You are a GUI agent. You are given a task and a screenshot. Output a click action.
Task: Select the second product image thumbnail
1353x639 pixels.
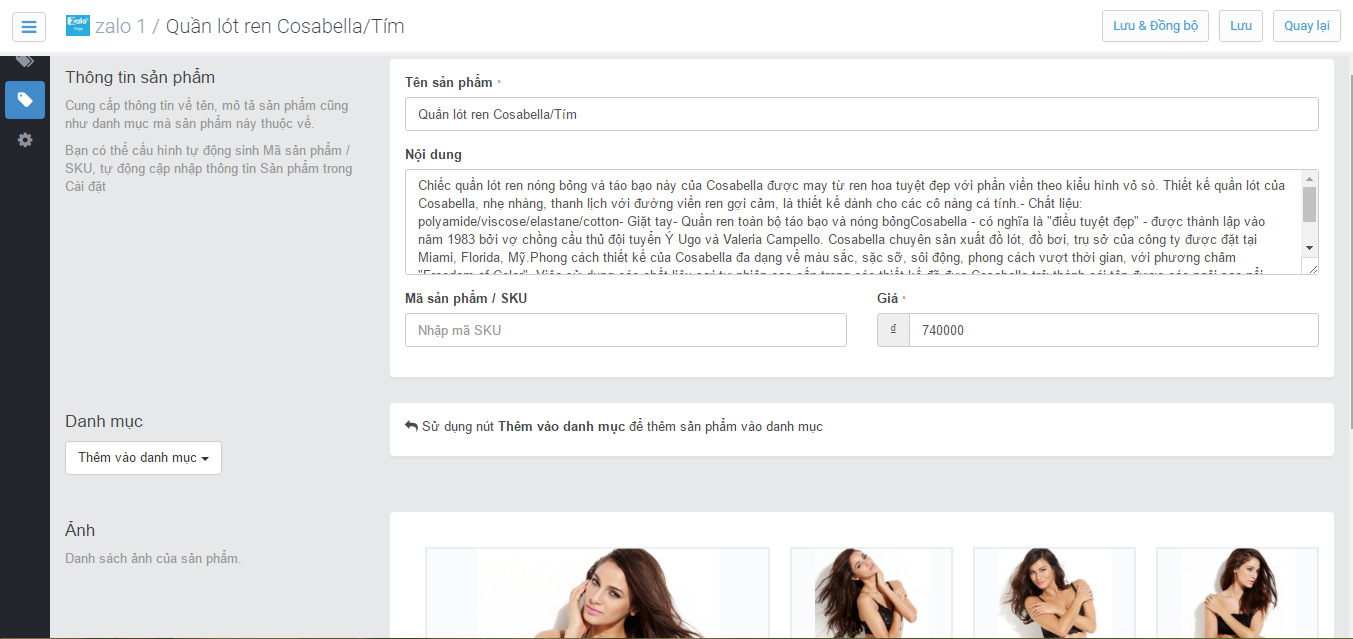pos(871,593)
